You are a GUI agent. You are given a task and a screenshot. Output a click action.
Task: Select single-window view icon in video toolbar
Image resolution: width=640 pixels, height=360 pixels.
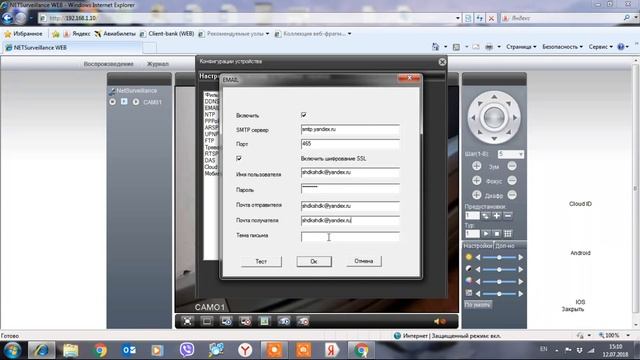point(207,322)
